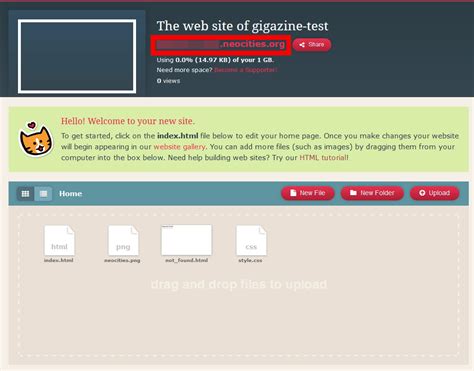Open the index.html file icon
This screenshot has width=474, height=371.
click(x=59, y=241)
